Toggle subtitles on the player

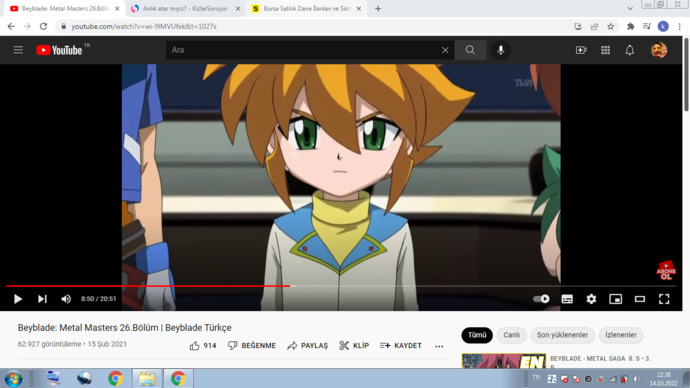pyautogui.click(x=567, y=299)
